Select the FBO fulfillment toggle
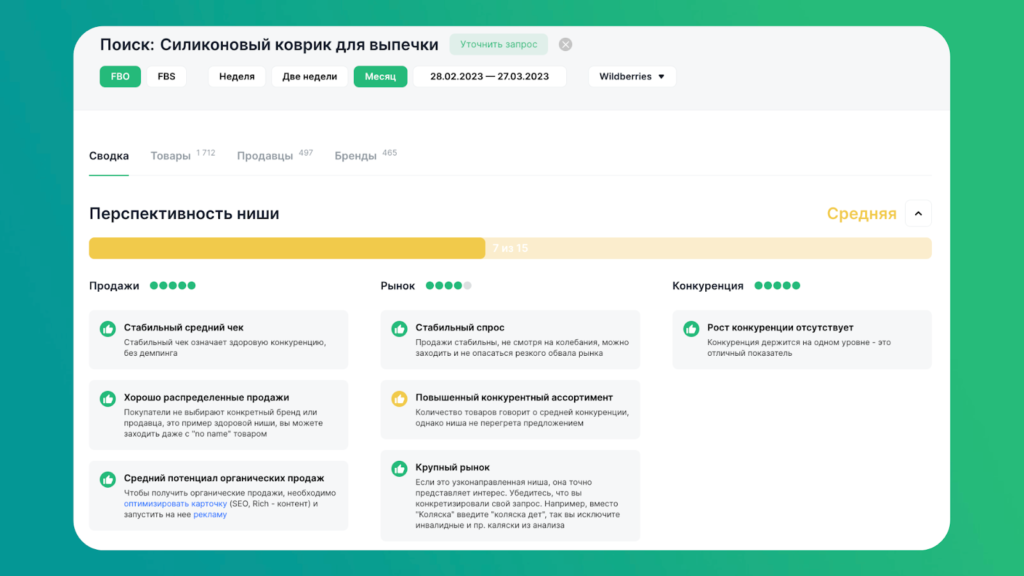Image resolution: width=1024 pixels, height=576 pixels. point(120,77)
